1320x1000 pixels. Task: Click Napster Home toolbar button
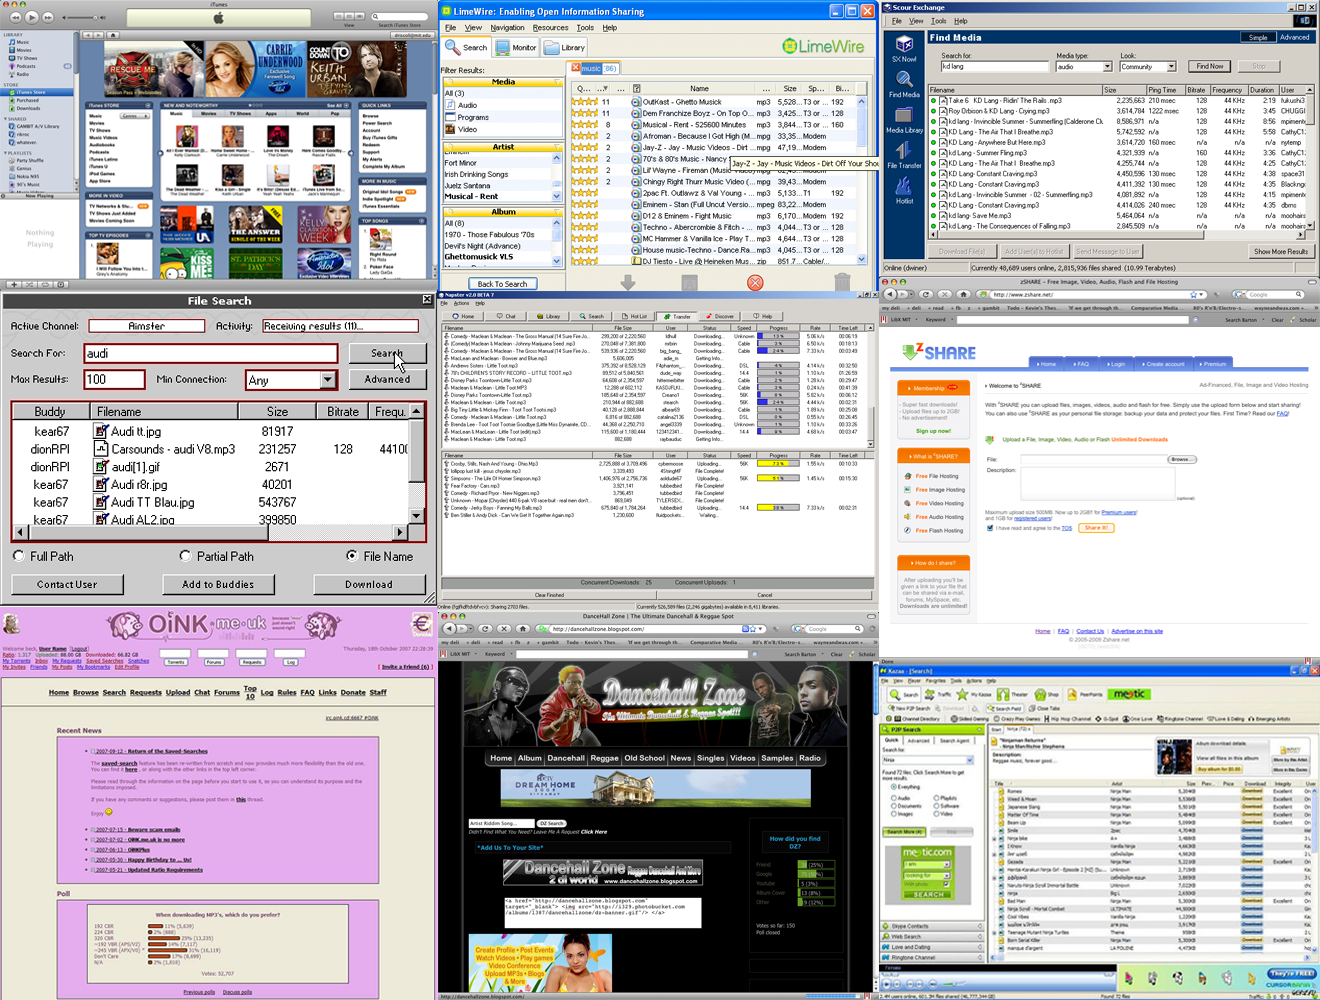(463, 316)
